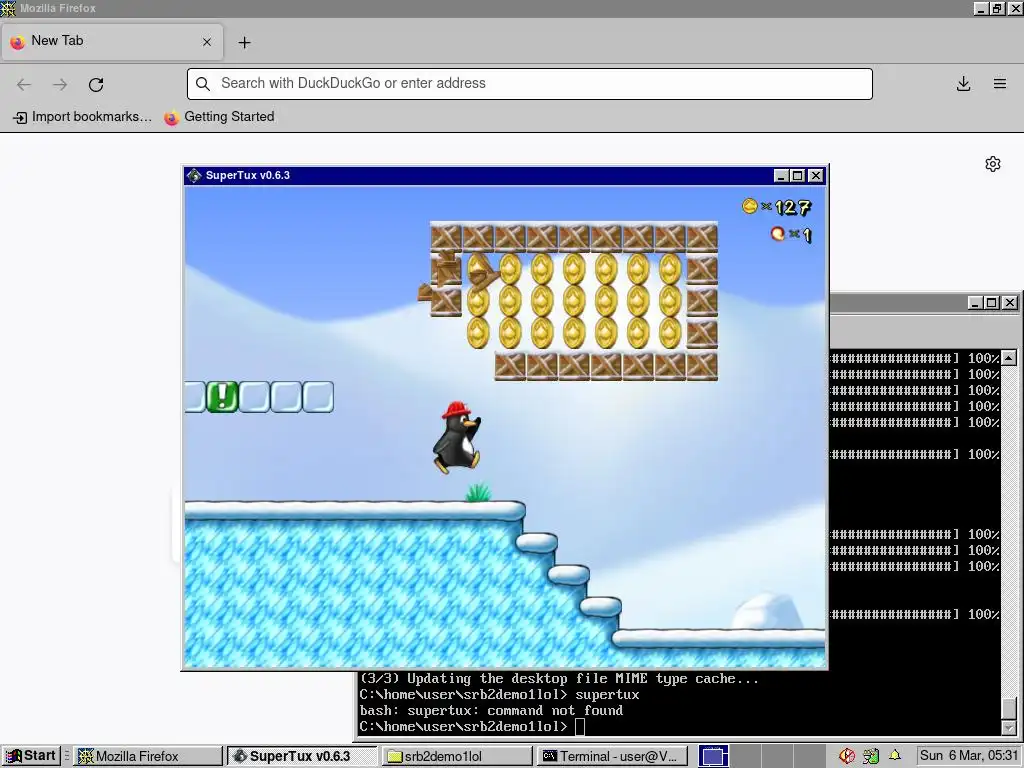Select SuperTux v0.6.3 taskbar entry
This screenshot has width=1024, height=768.
click(x=302, y=756)
